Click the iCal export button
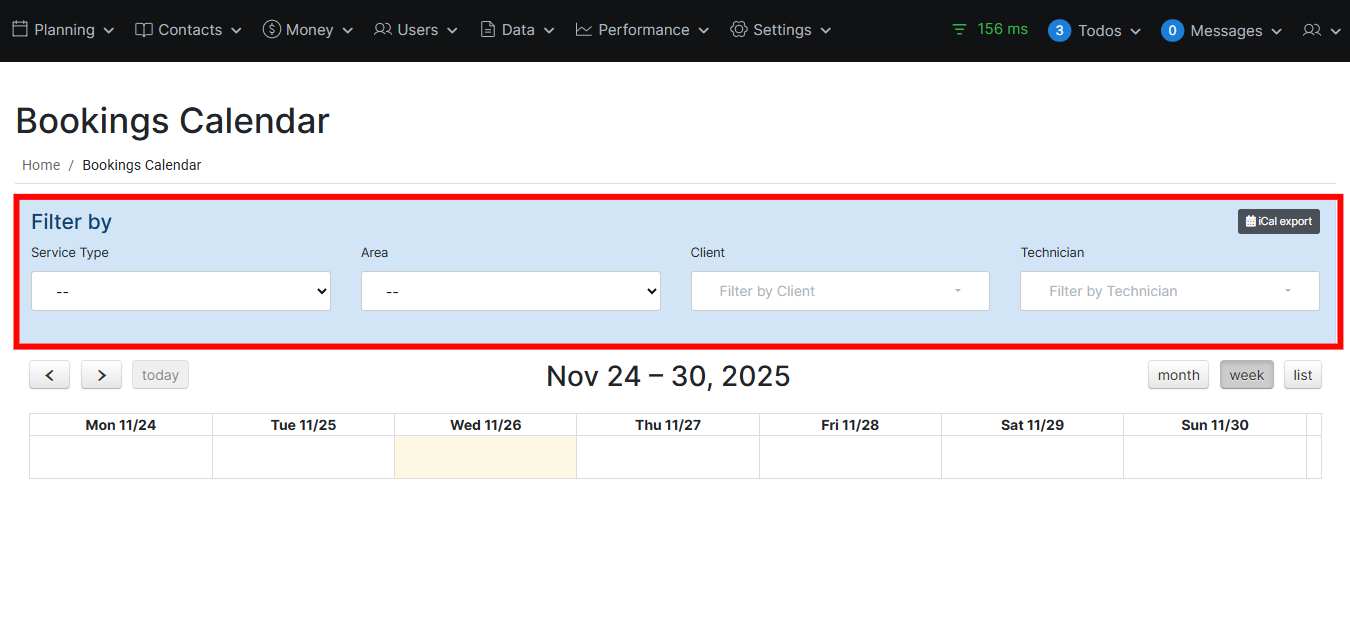This screenshot has height=628, width=1350. pos(1278,221)
